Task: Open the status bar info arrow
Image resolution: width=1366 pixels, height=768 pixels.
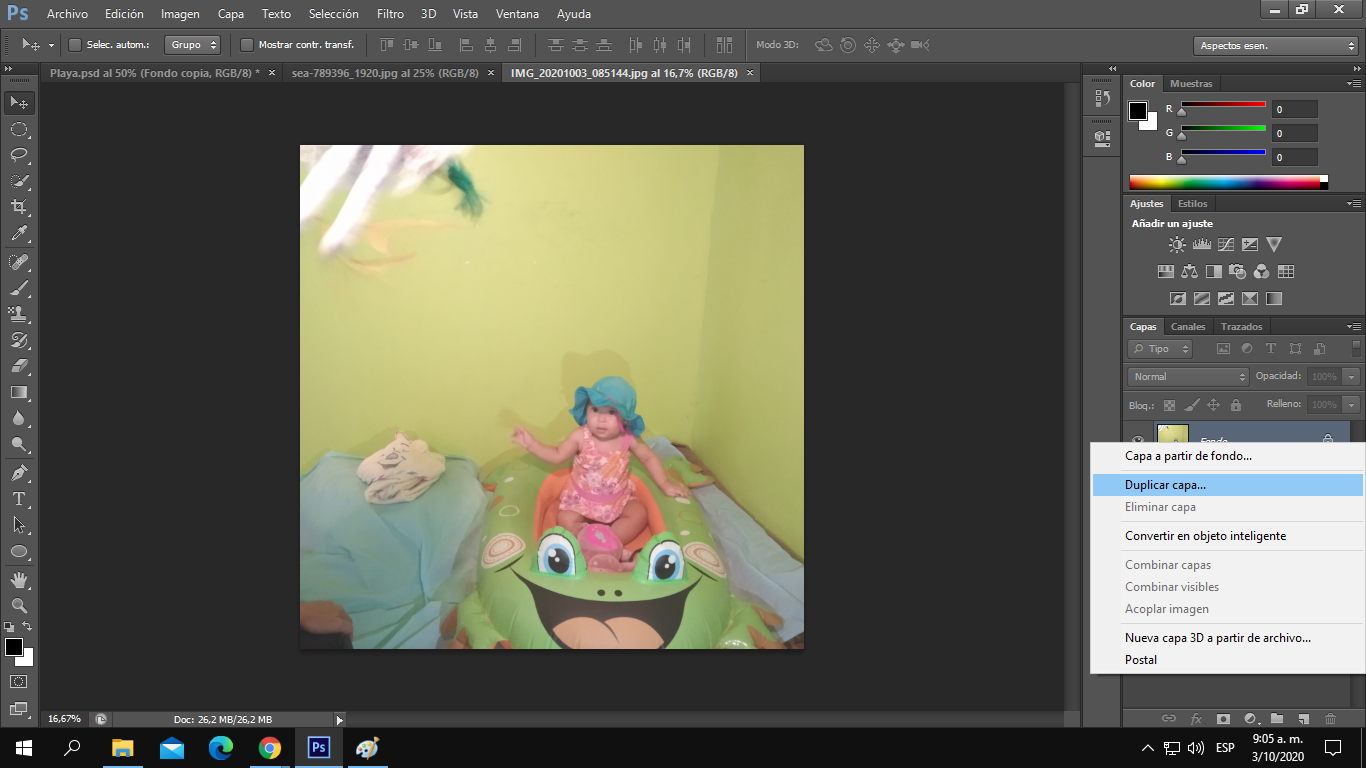Action: click(x=339, y=719)
